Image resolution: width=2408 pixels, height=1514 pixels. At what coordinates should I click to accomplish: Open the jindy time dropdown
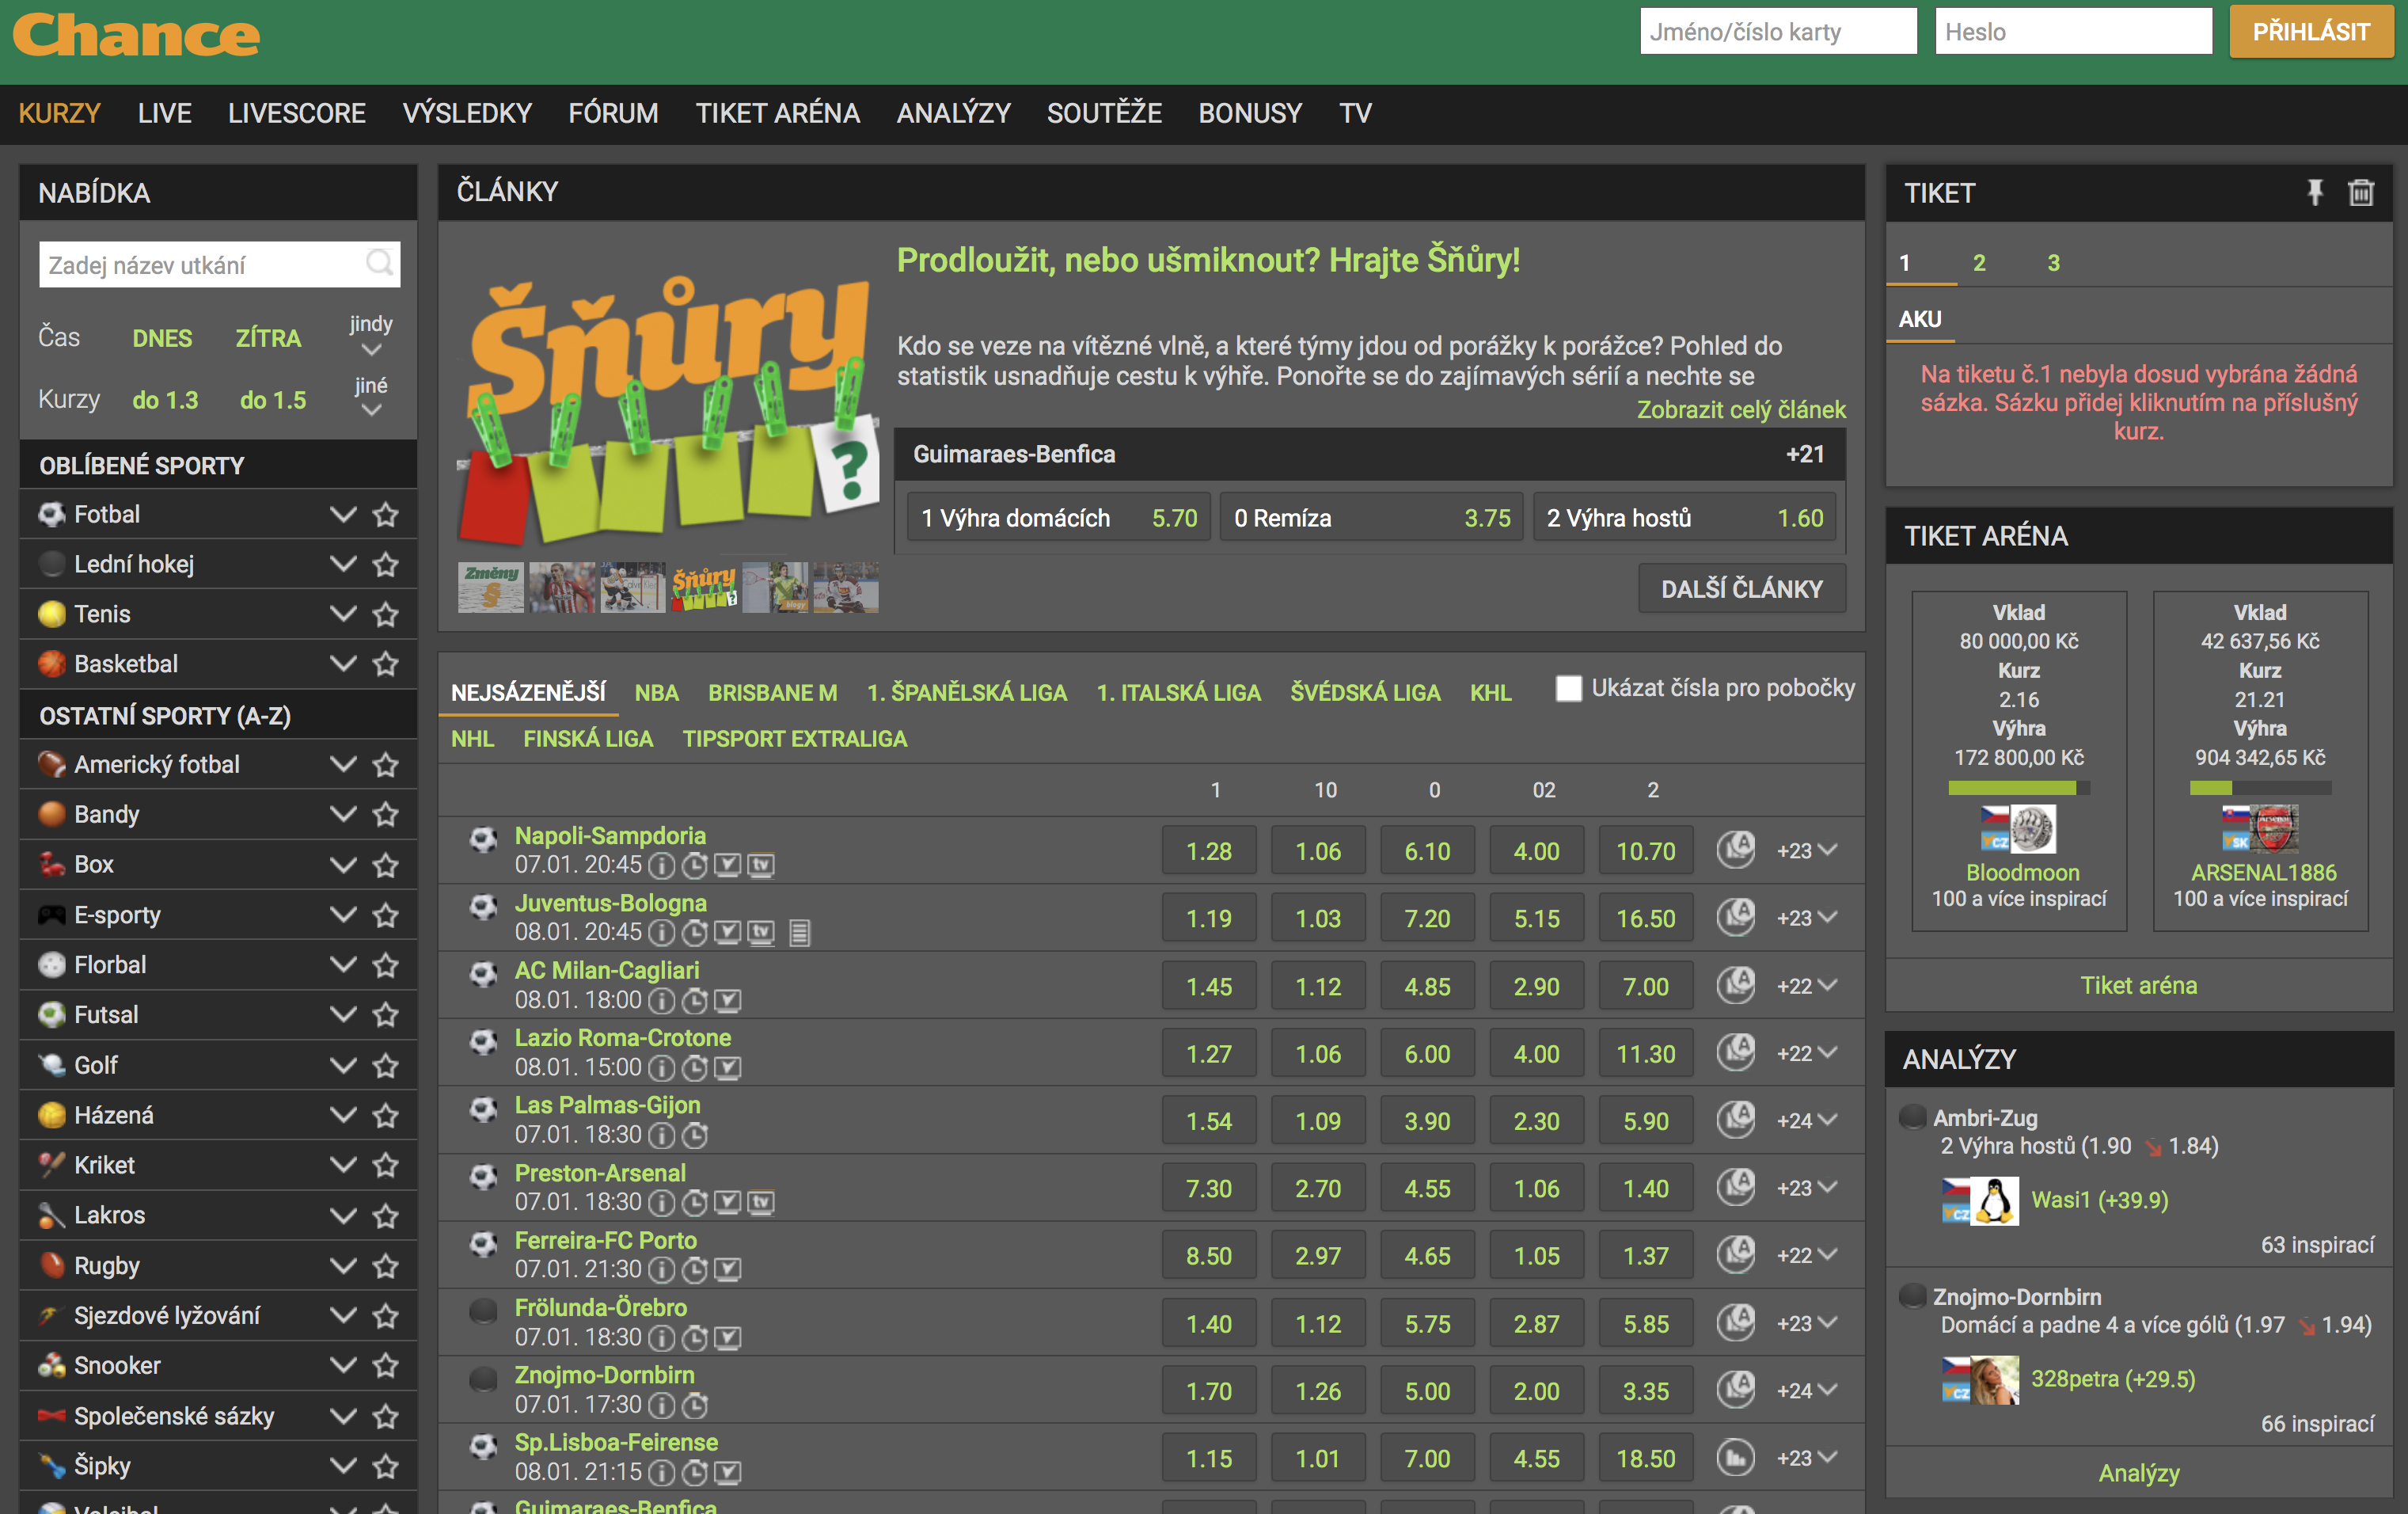[x=371, y=335]
